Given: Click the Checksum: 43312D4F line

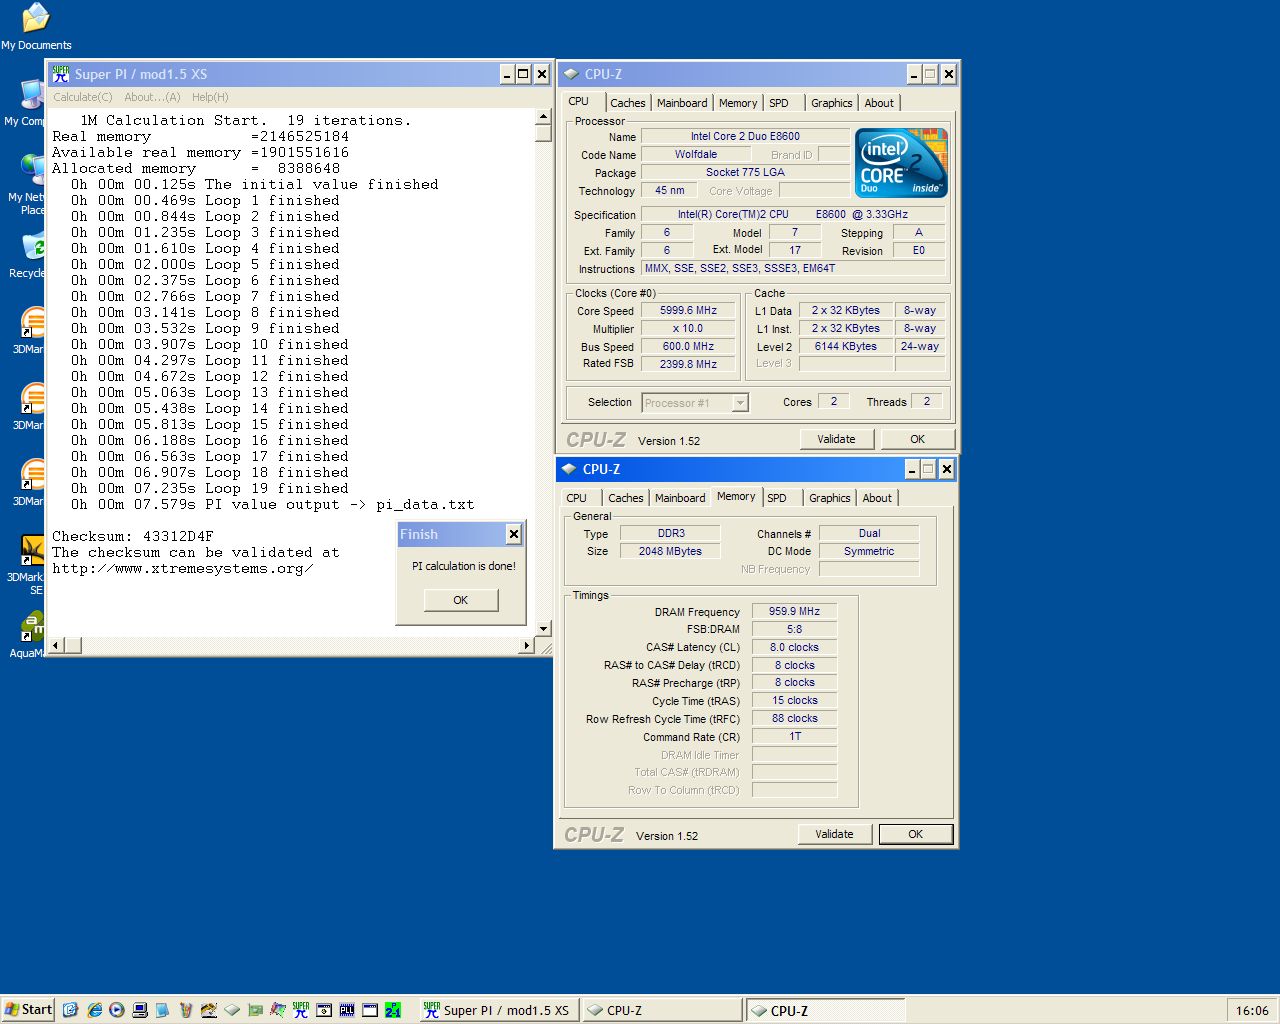Looking at the screenshot, I should 133,536.
